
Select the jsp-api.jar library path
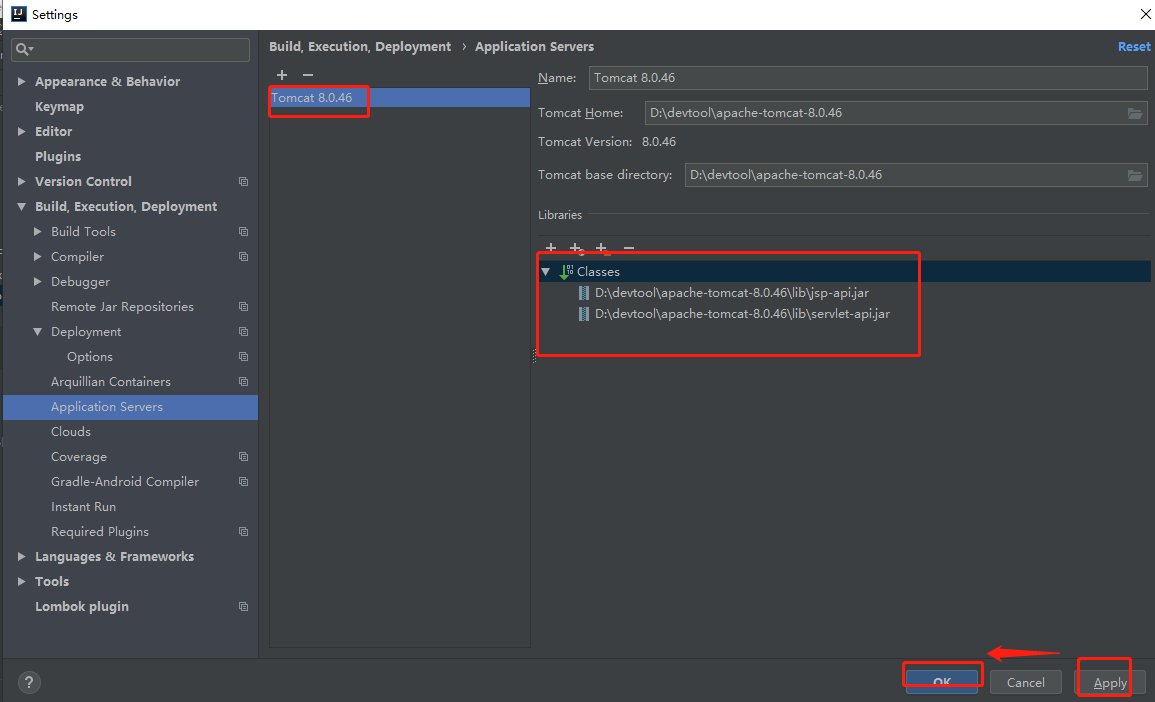point(731,293)
